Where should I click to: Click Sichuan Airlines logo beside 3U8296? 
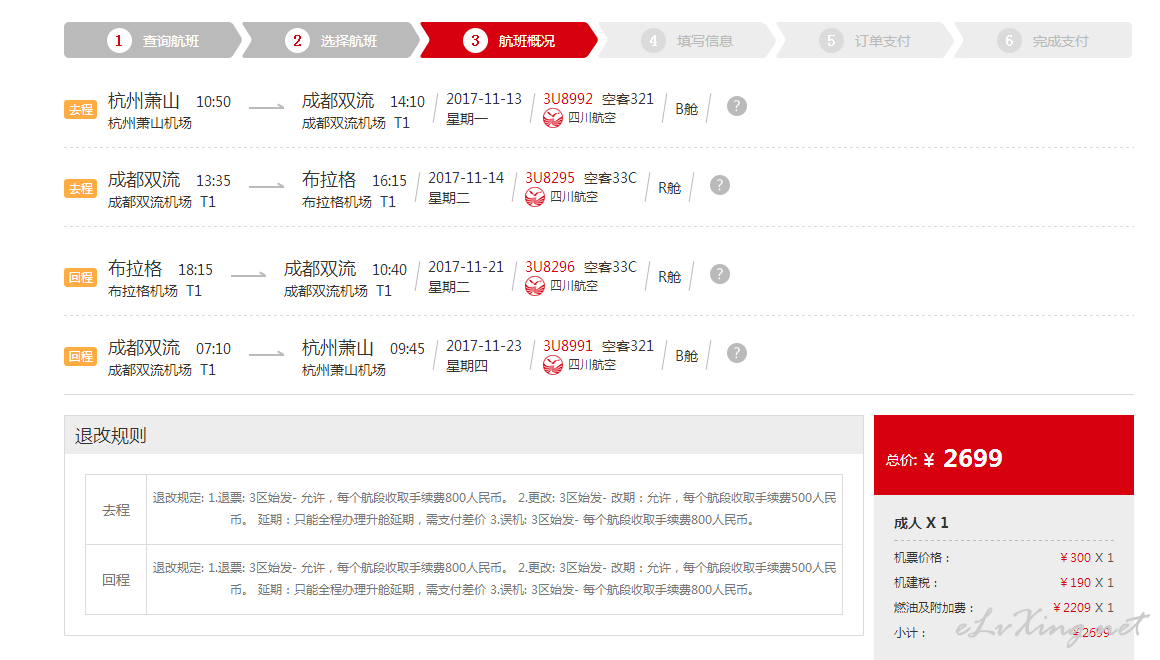coord(535,286)
